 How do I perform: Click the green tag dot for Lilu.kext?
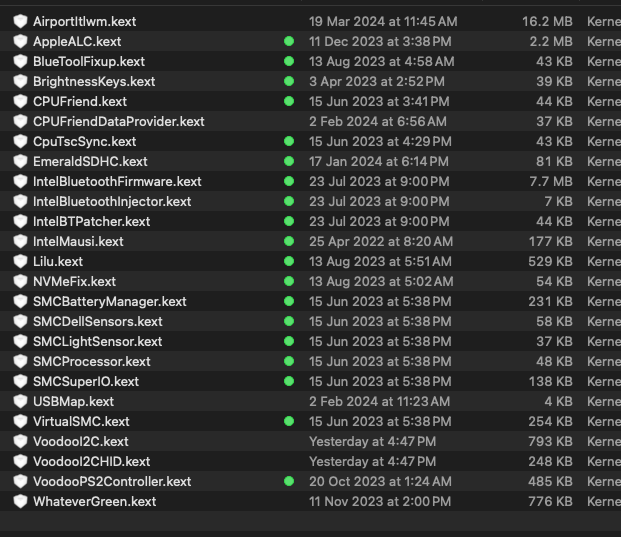tap(289, 261)
